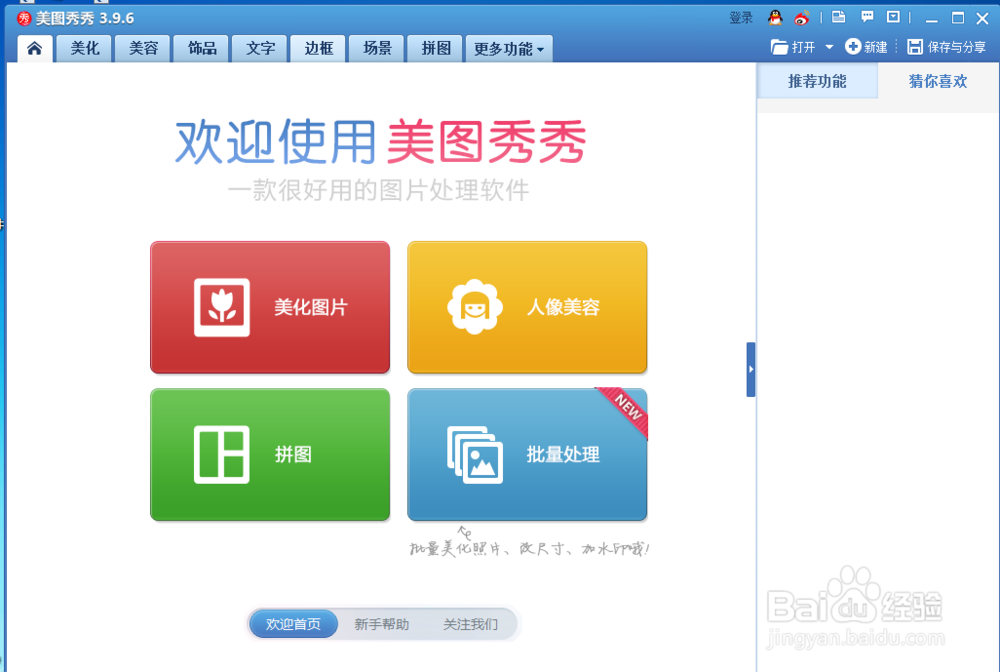The image size is (1000, 672).
Task: Select the 欢迎首页 pill button
Action: [293, 624]
